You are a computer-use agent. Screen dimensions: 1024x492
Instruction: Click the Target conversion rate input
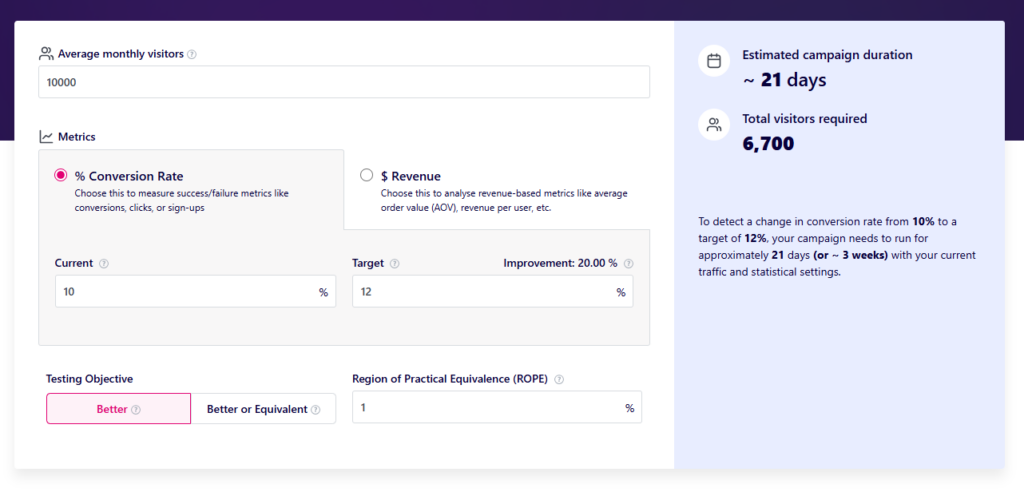click(x=482, y=292)
